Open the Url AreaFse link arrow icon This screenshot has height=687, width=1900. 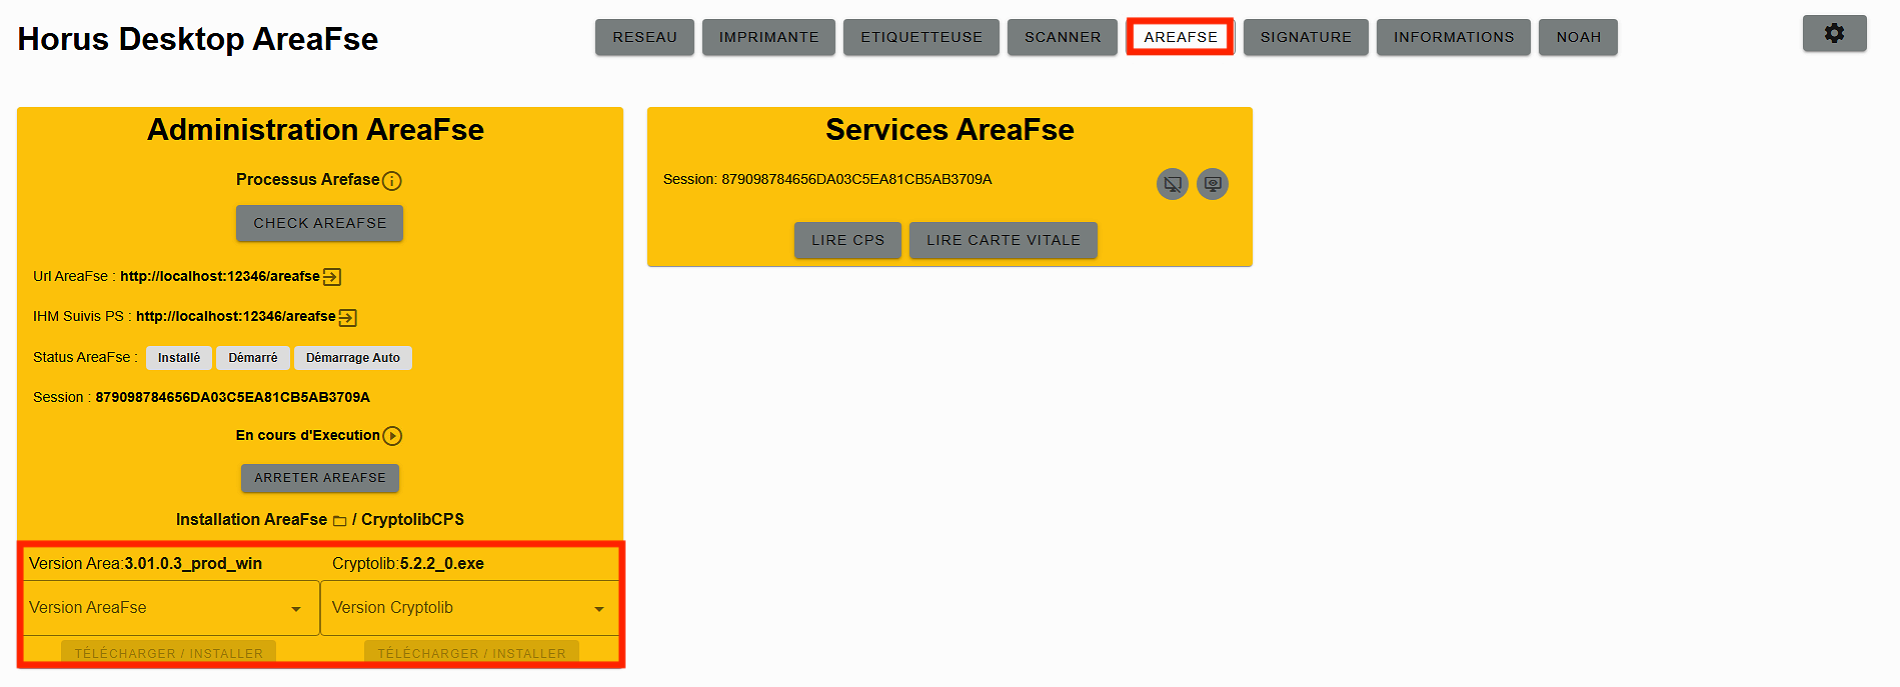[332, 277]
